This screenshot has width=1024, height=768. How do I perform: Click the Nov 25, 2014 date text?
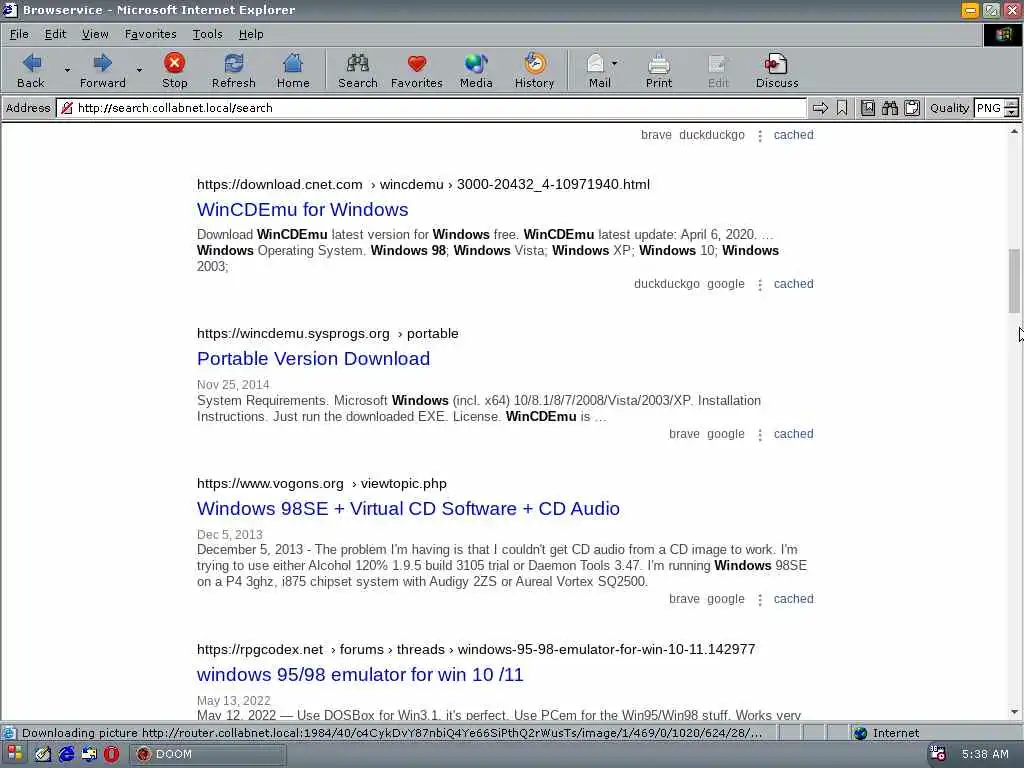233,385
